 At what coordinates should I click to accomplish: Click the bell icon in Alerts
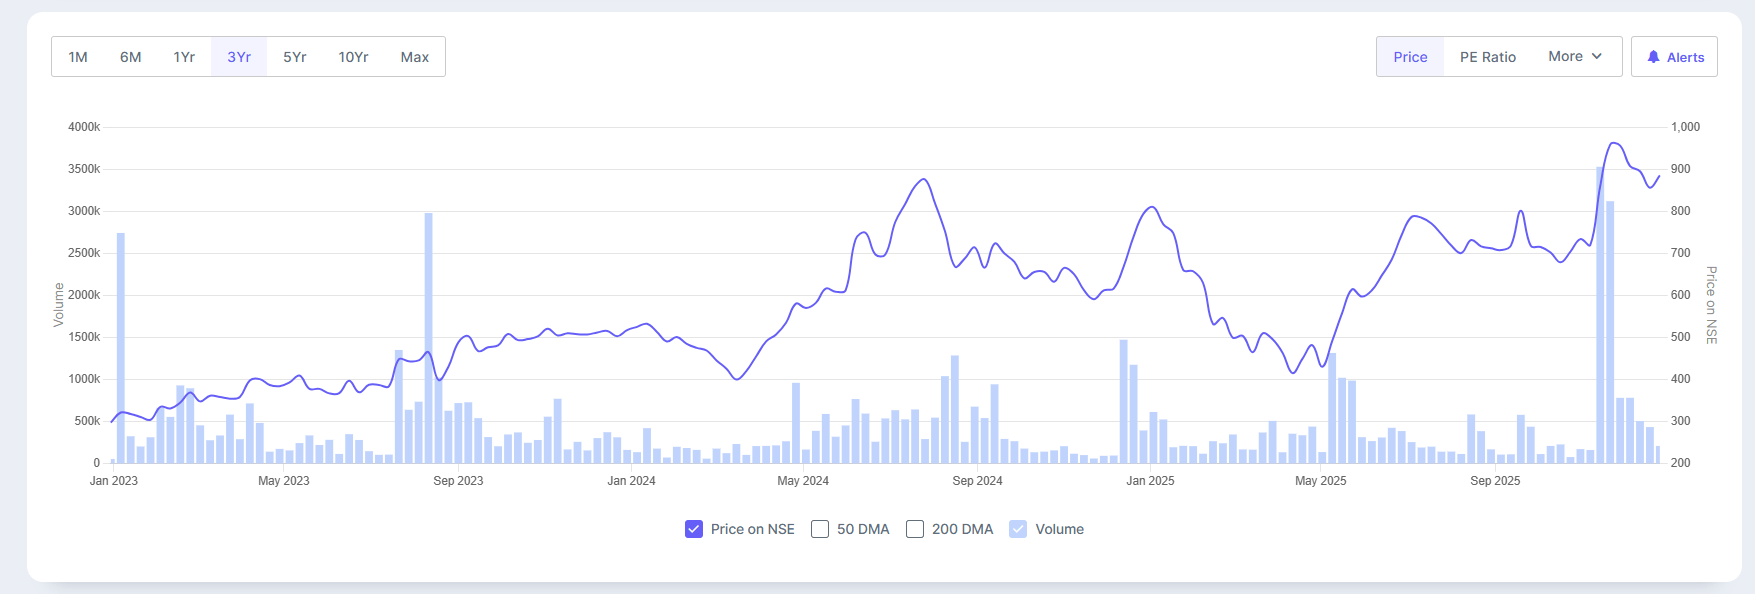click(x=1653, y=57)
